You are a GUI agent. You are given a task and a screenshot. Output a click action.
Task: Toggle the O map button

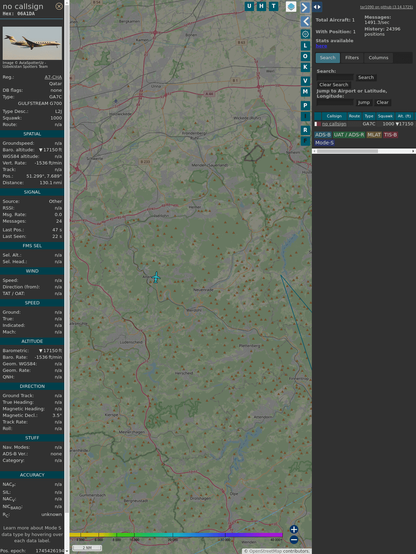(x=305, y=56)
